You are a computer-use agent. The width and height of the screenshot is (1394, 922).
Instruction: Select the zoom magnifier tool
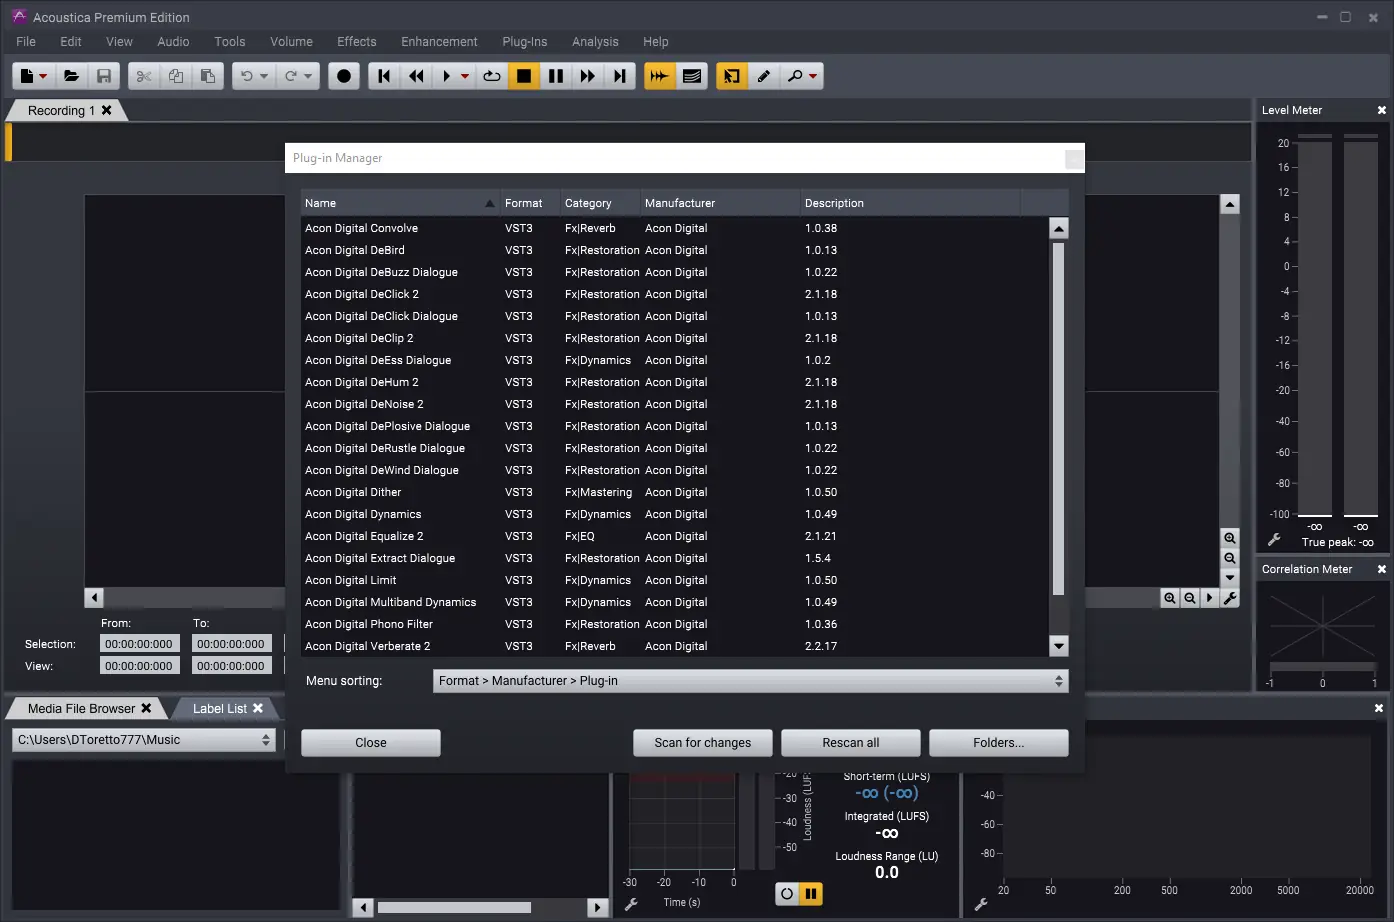795,76
